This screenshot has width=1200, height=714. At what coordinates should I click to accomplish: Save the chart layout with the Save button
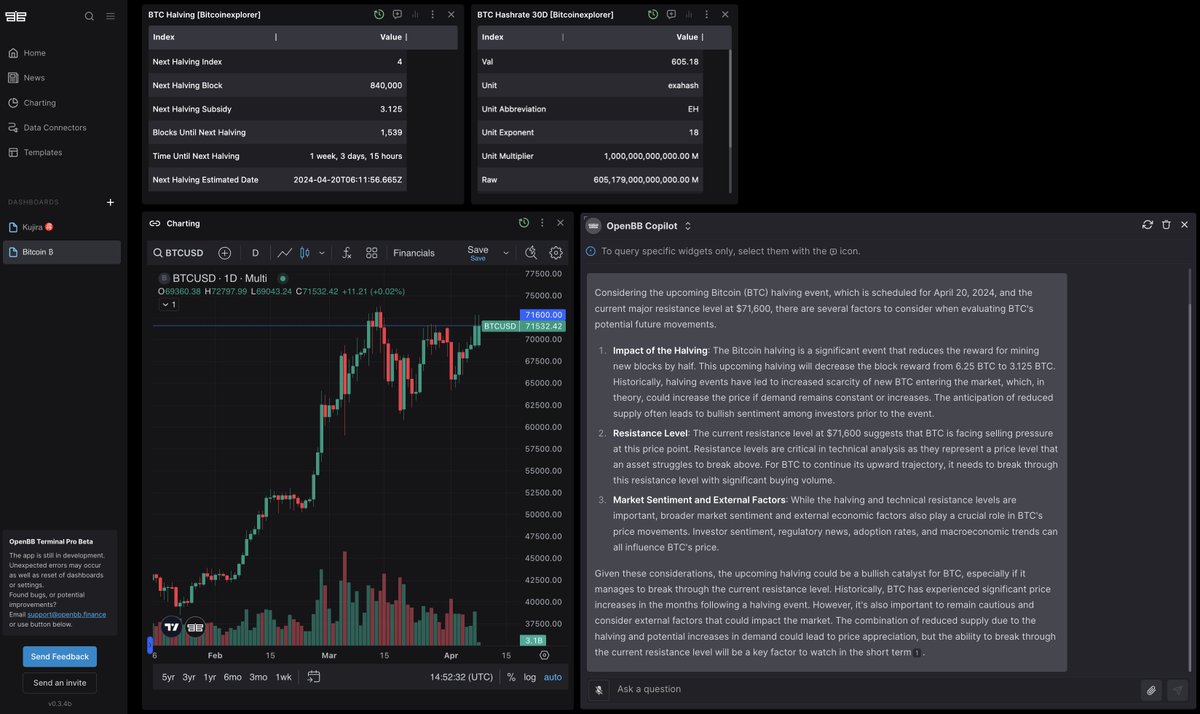coord(478,253)
